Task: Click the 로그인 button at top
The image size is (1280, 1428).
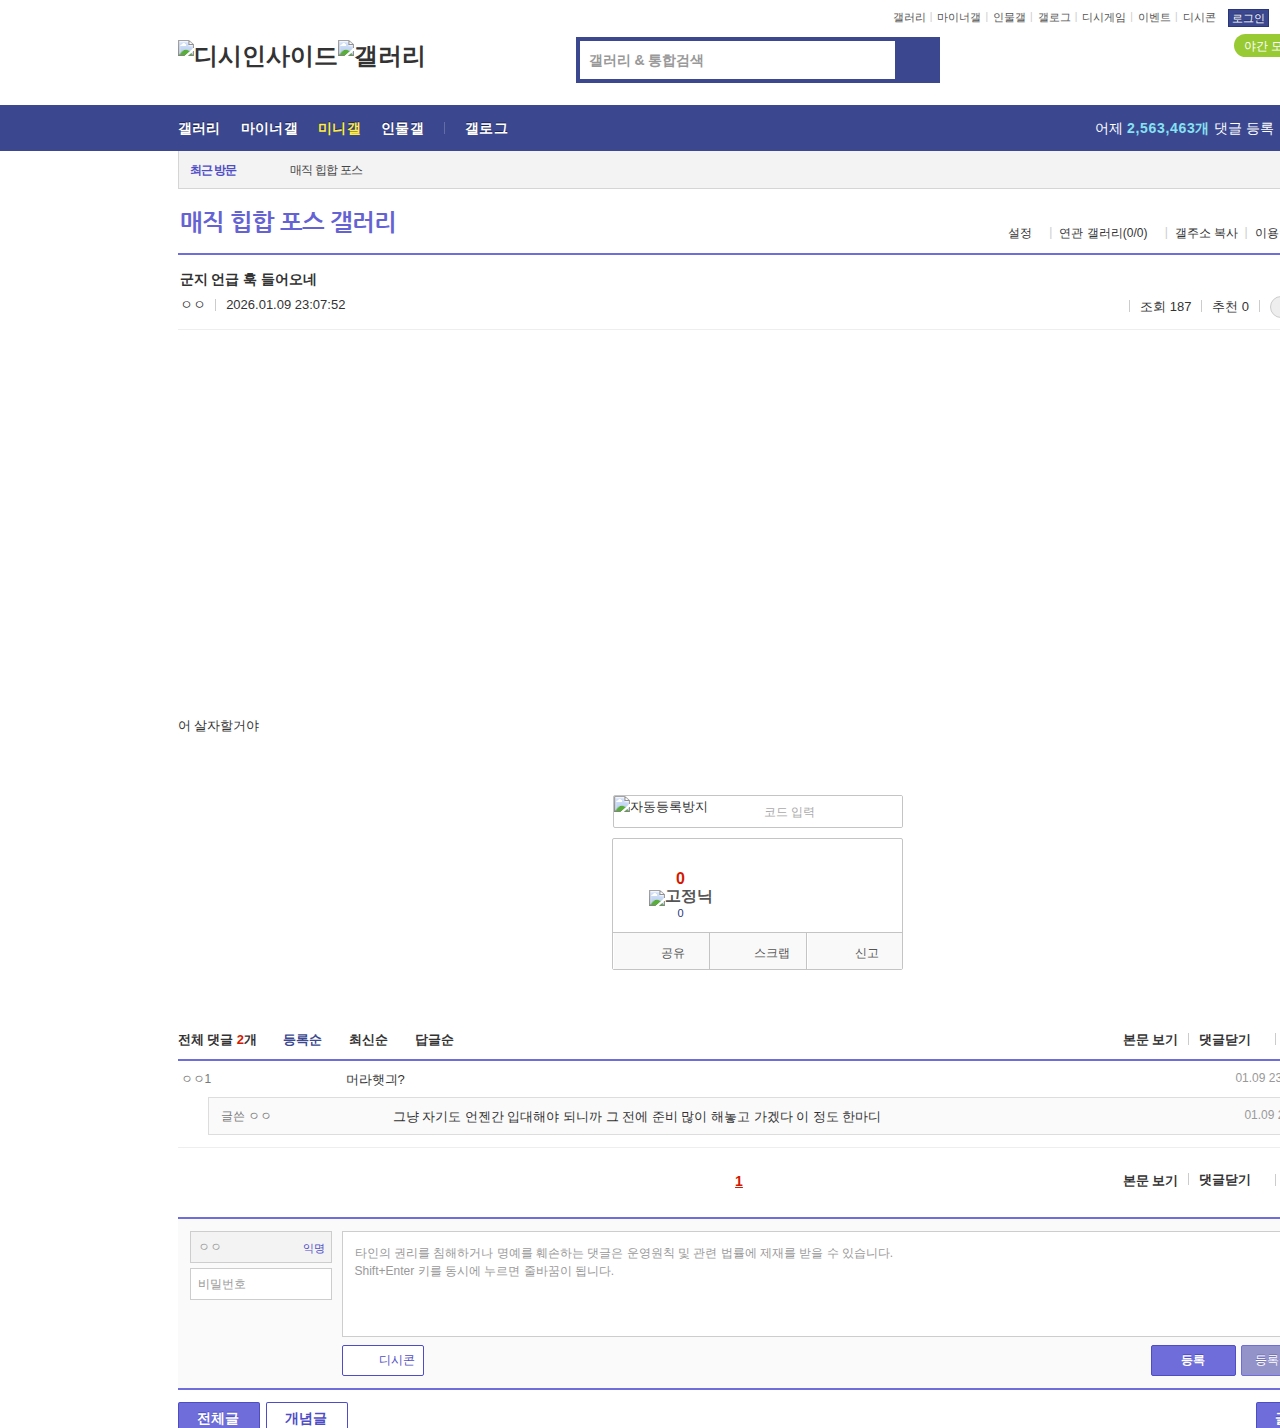Action: click(1248, 18)
